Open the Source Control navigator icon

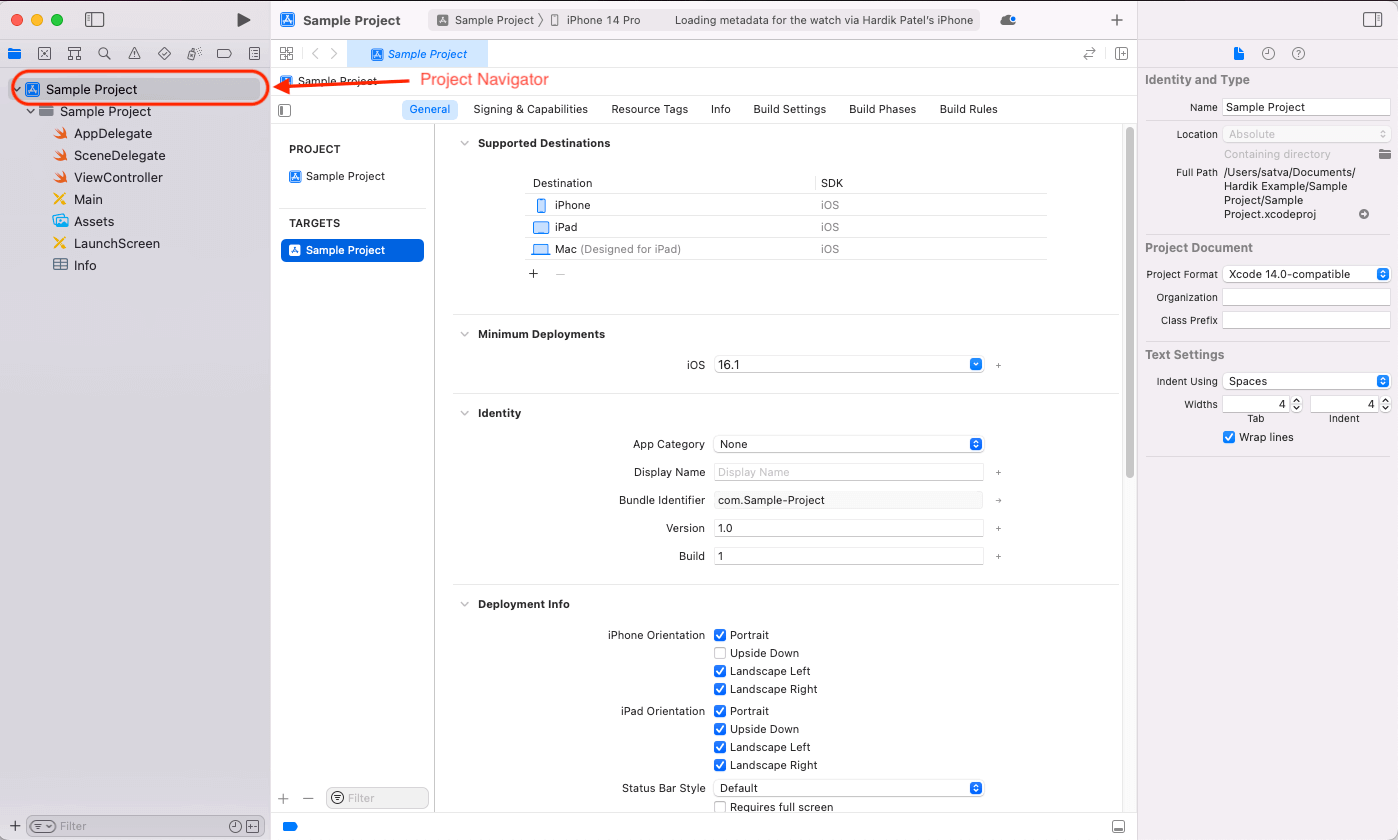[44, 54]
